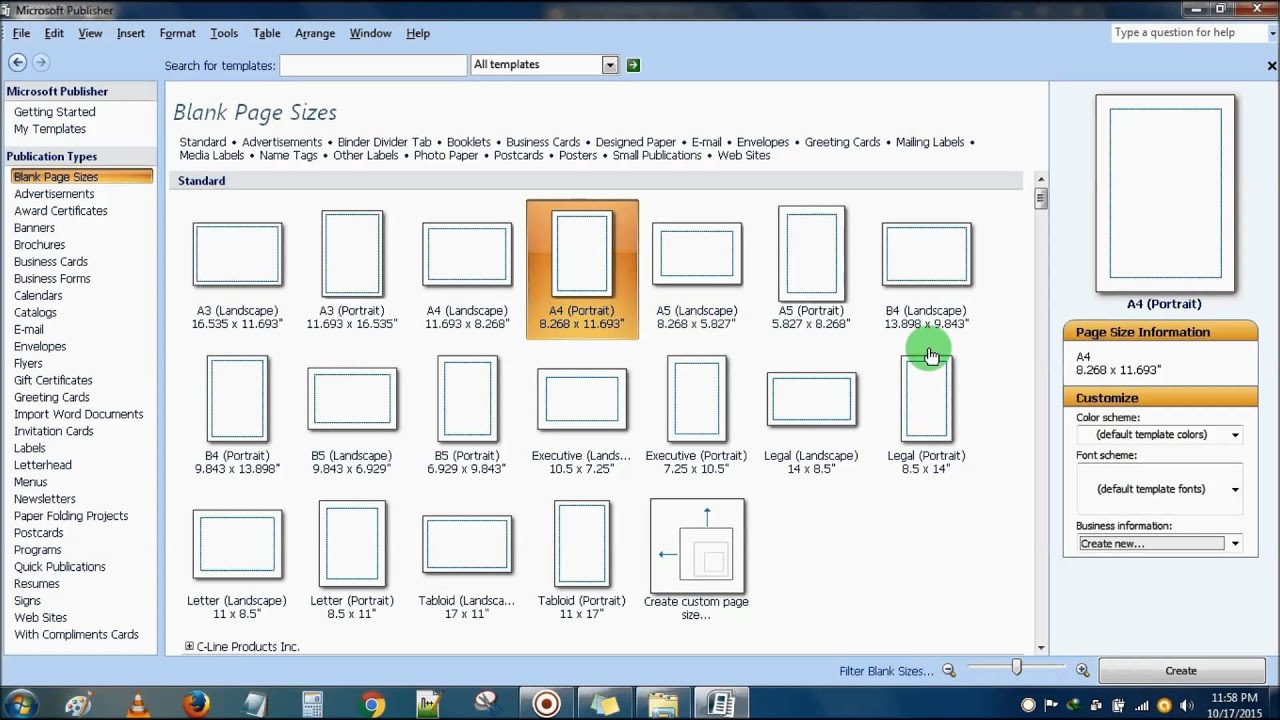Select Resumes publication type
Screen dimensions: 1280x720
coord(37,584)
